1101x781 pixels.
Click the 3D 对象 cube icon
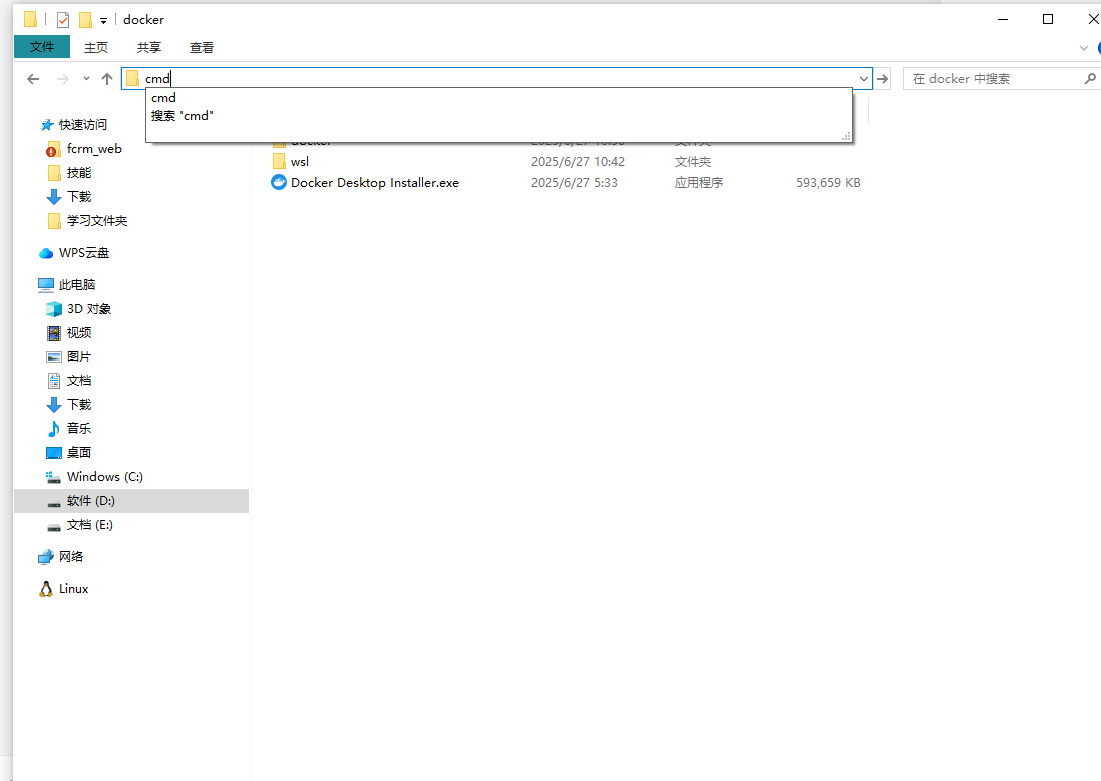click(x=53, y=309)
